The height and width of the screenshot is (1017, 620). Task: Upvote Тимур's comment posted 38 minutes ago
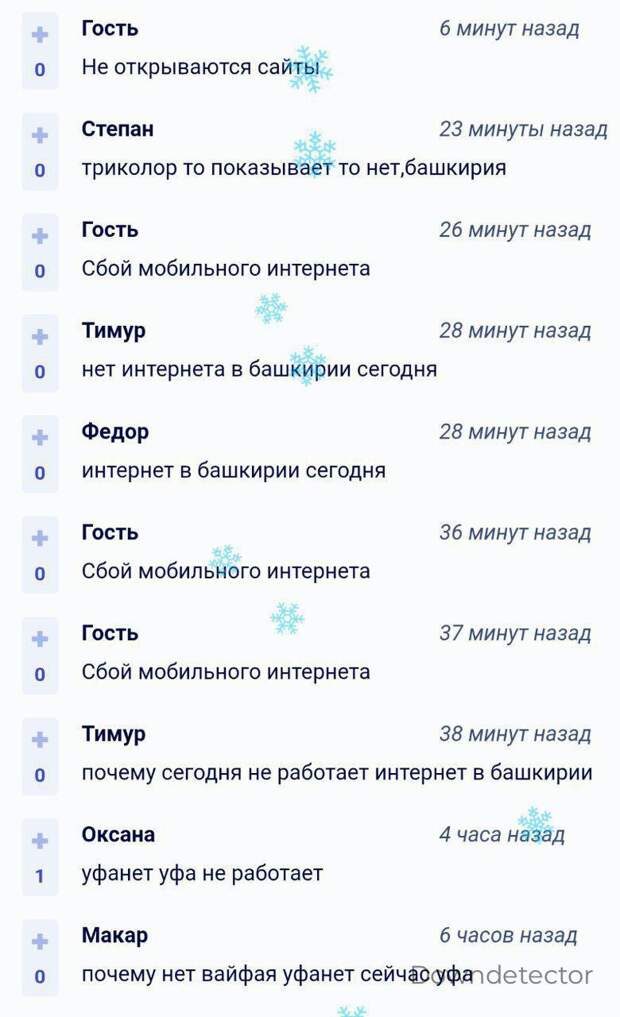point(40,740)
